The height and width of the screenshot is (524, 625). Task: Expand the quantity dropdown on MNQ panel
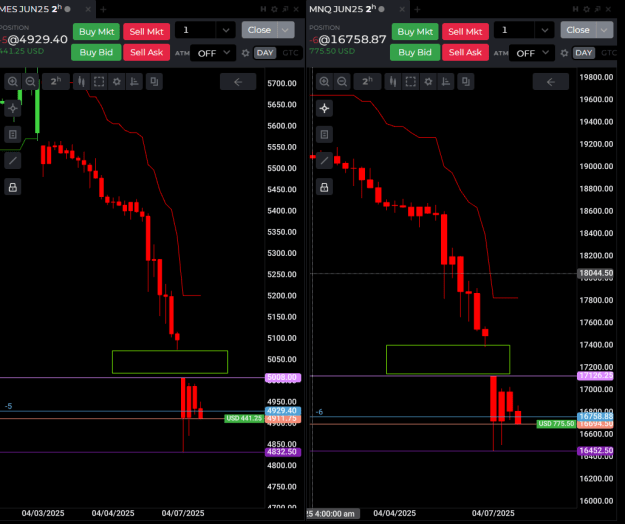click(544, 30)
